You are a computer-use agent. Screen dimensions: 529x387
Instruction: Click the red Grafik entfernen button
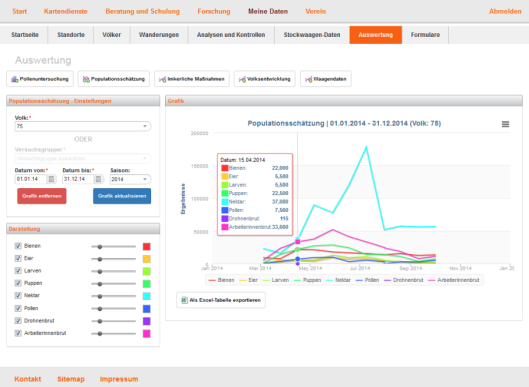point(42,196)
